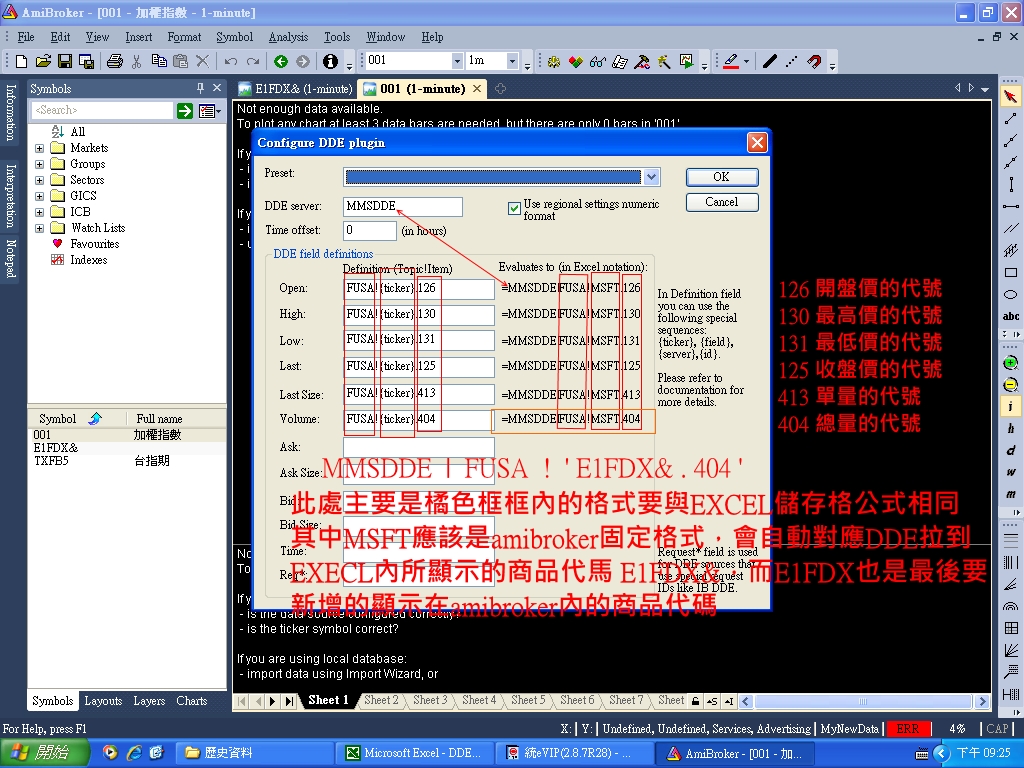Viewport: 1024px width, 768px height.
Task: Click the Paste icon
Action: click(180, 61)
